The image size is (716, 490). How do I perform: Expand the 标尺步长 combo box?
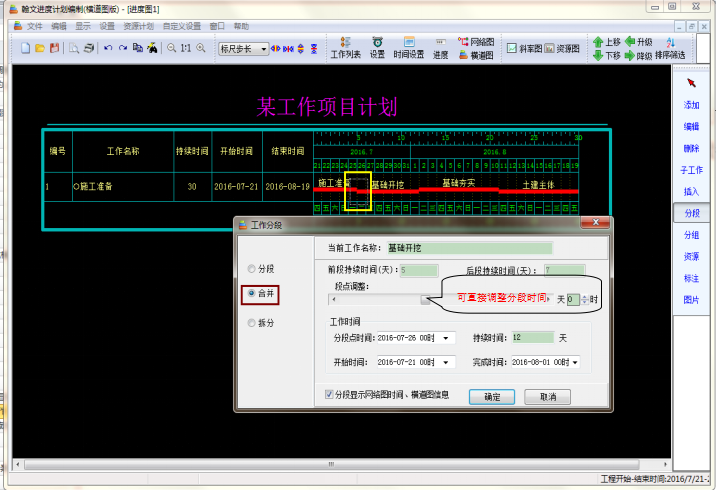(264, 48)
